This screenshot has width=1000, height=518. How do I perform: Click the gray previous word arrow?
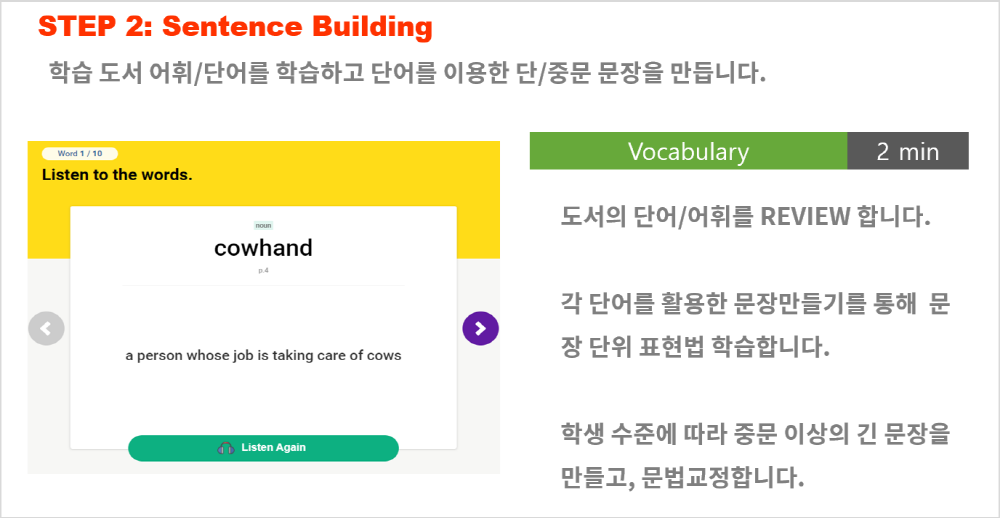click(46, 329)
